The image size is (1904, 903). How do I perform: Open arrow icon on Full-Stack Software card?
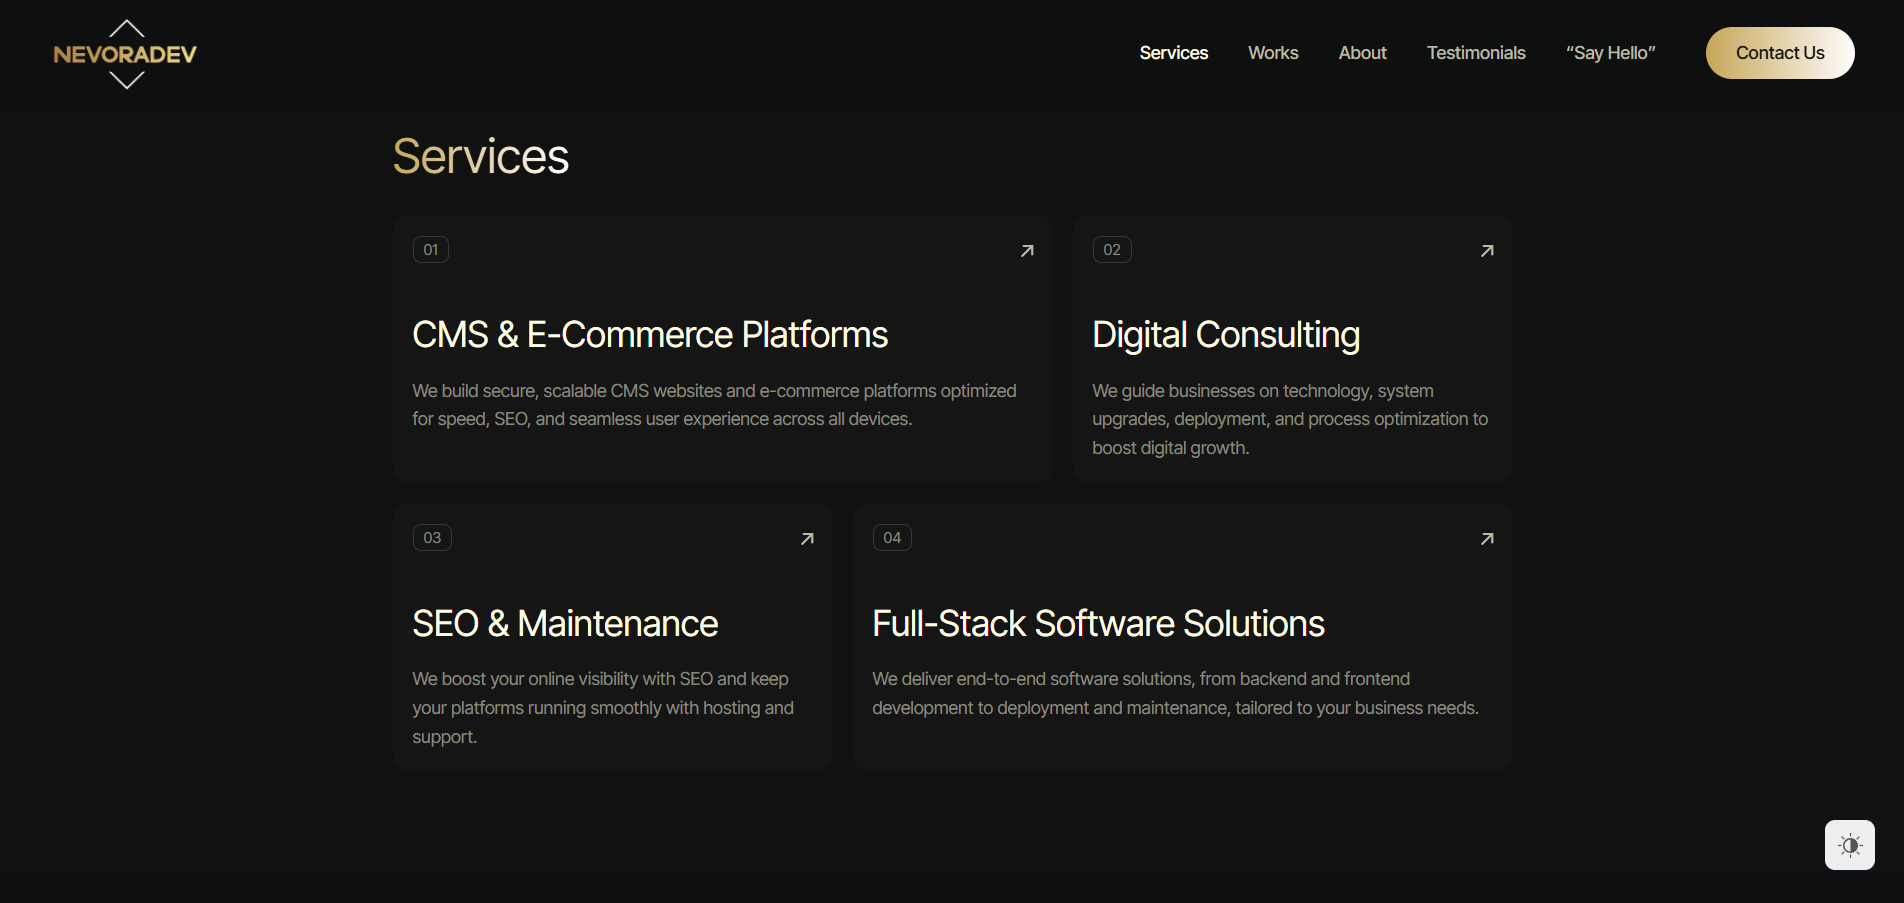tap(1486, 539)
